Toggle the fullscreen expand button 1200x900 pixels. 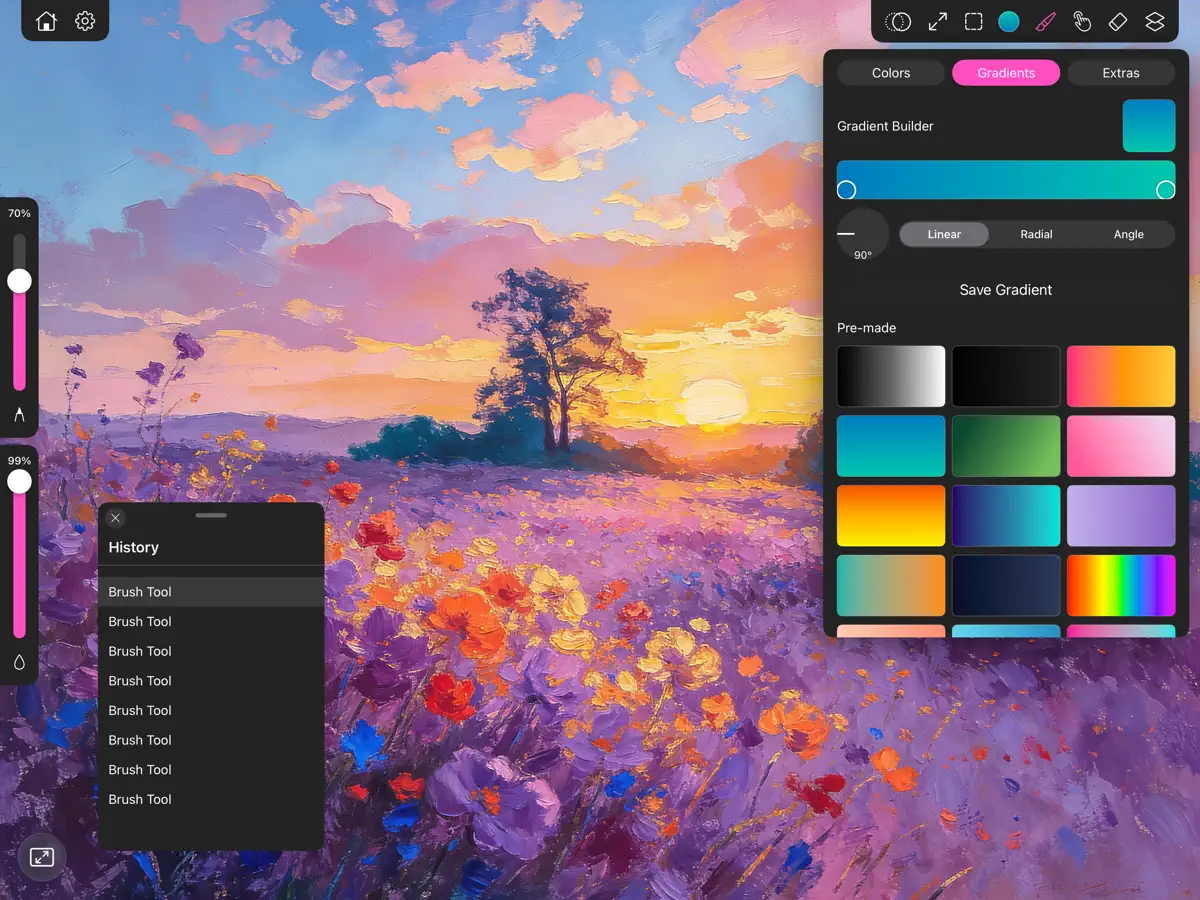tap(41, 857)
